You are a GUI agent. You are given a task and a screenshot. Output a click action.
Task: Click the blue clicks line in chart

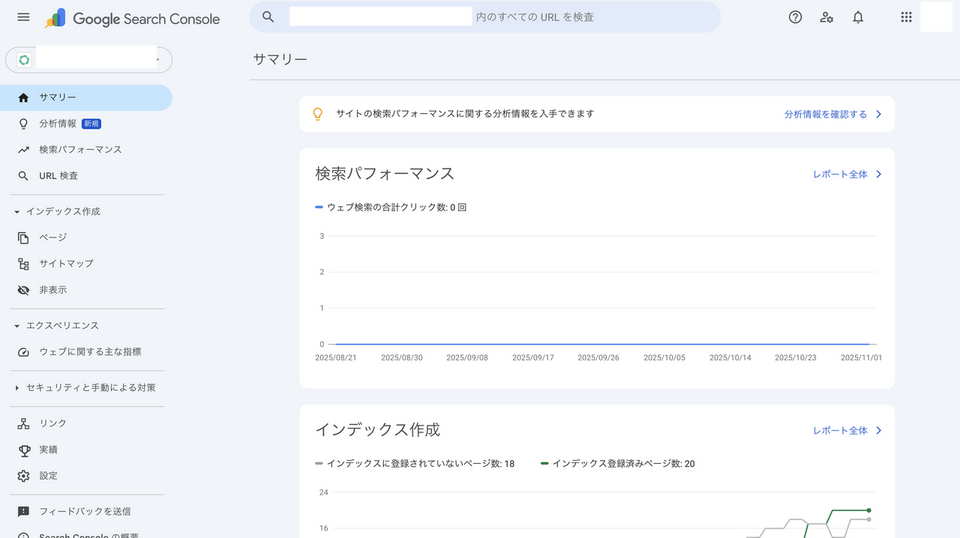[600, 344]
